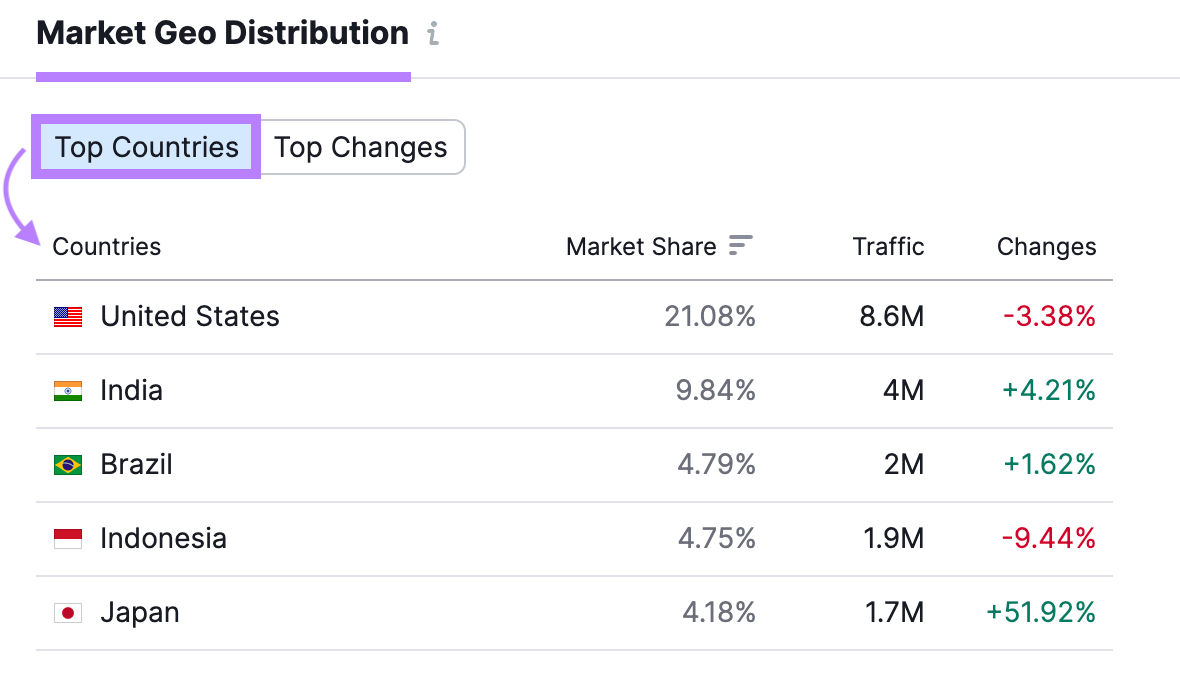Click the Indonesia flag icon

click(66, 538)
